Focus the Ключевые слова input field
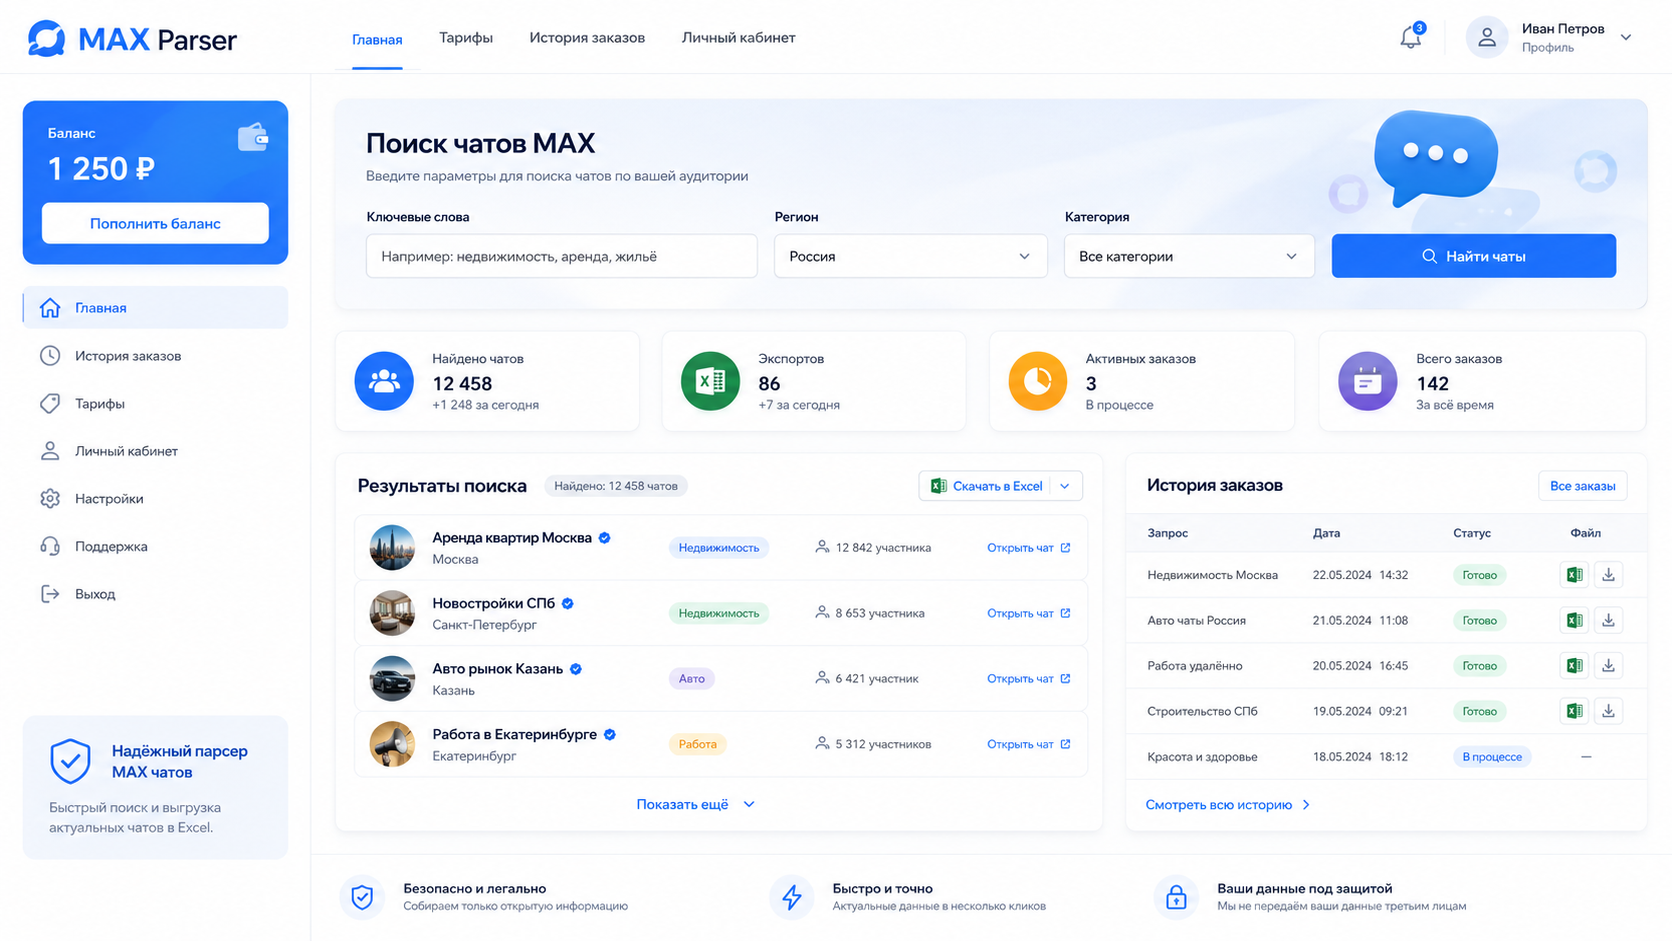Screen dimensions: 1672x941 (x=562, y=256)
